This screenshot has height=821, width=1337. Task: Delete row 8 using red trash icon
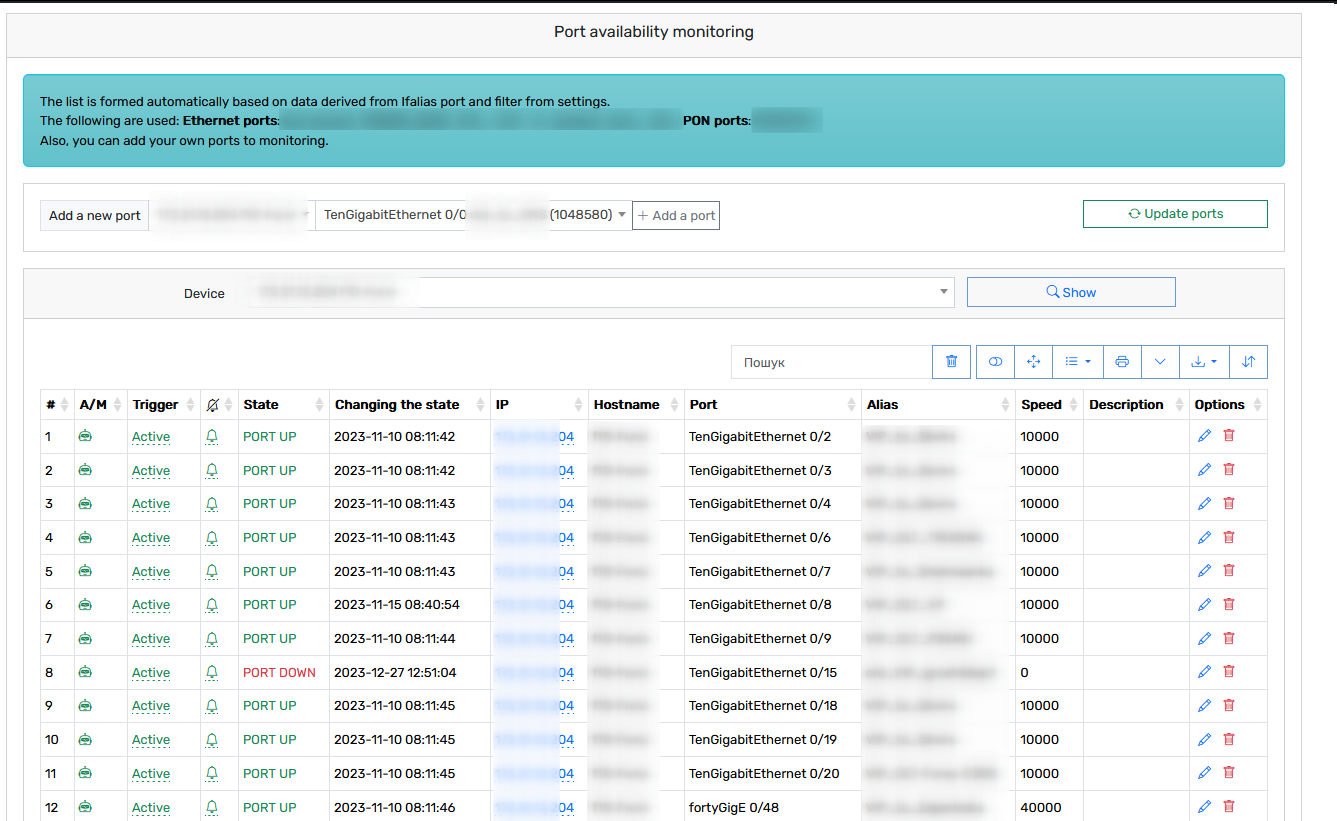point(1229,672)
